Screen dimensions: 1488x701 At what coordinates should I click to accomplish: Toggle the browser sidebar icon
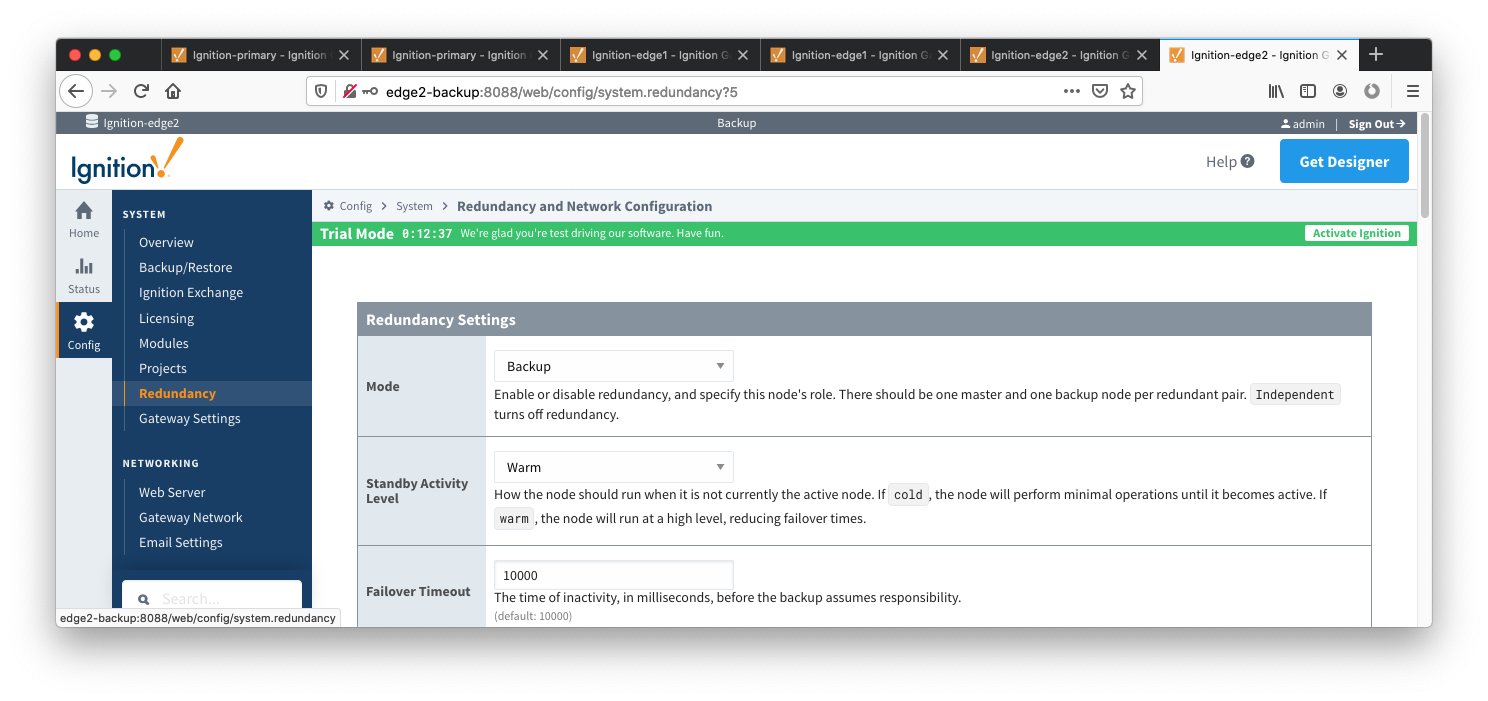point(1308,91)
